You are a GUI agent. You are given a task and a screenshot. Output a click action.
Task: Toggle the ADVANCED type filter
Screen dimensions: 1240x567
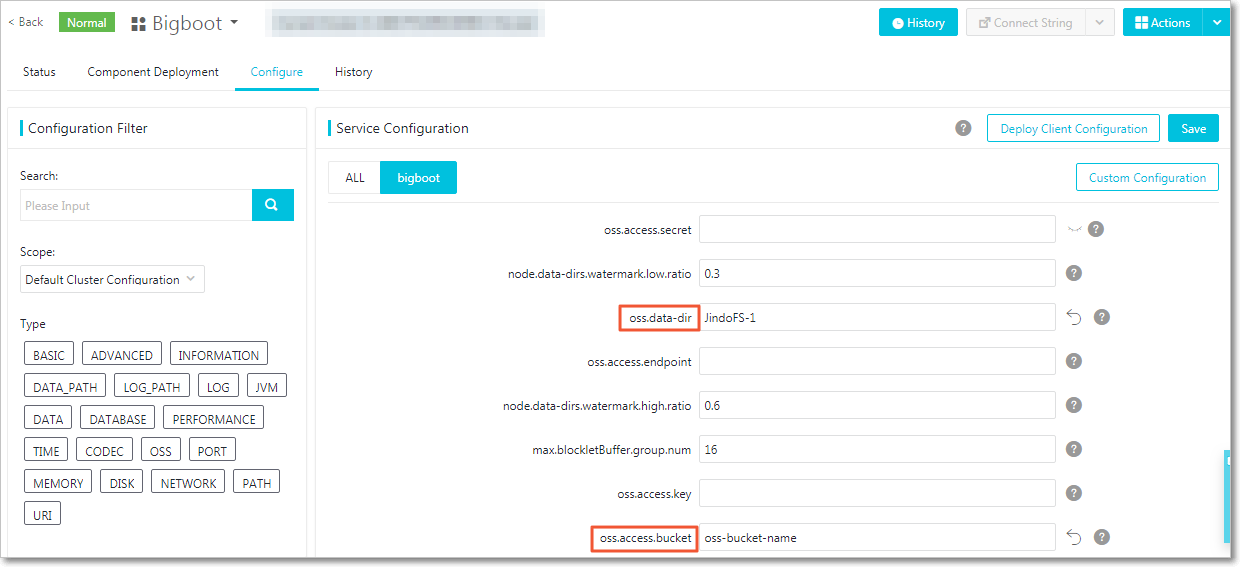click(122, 355)
